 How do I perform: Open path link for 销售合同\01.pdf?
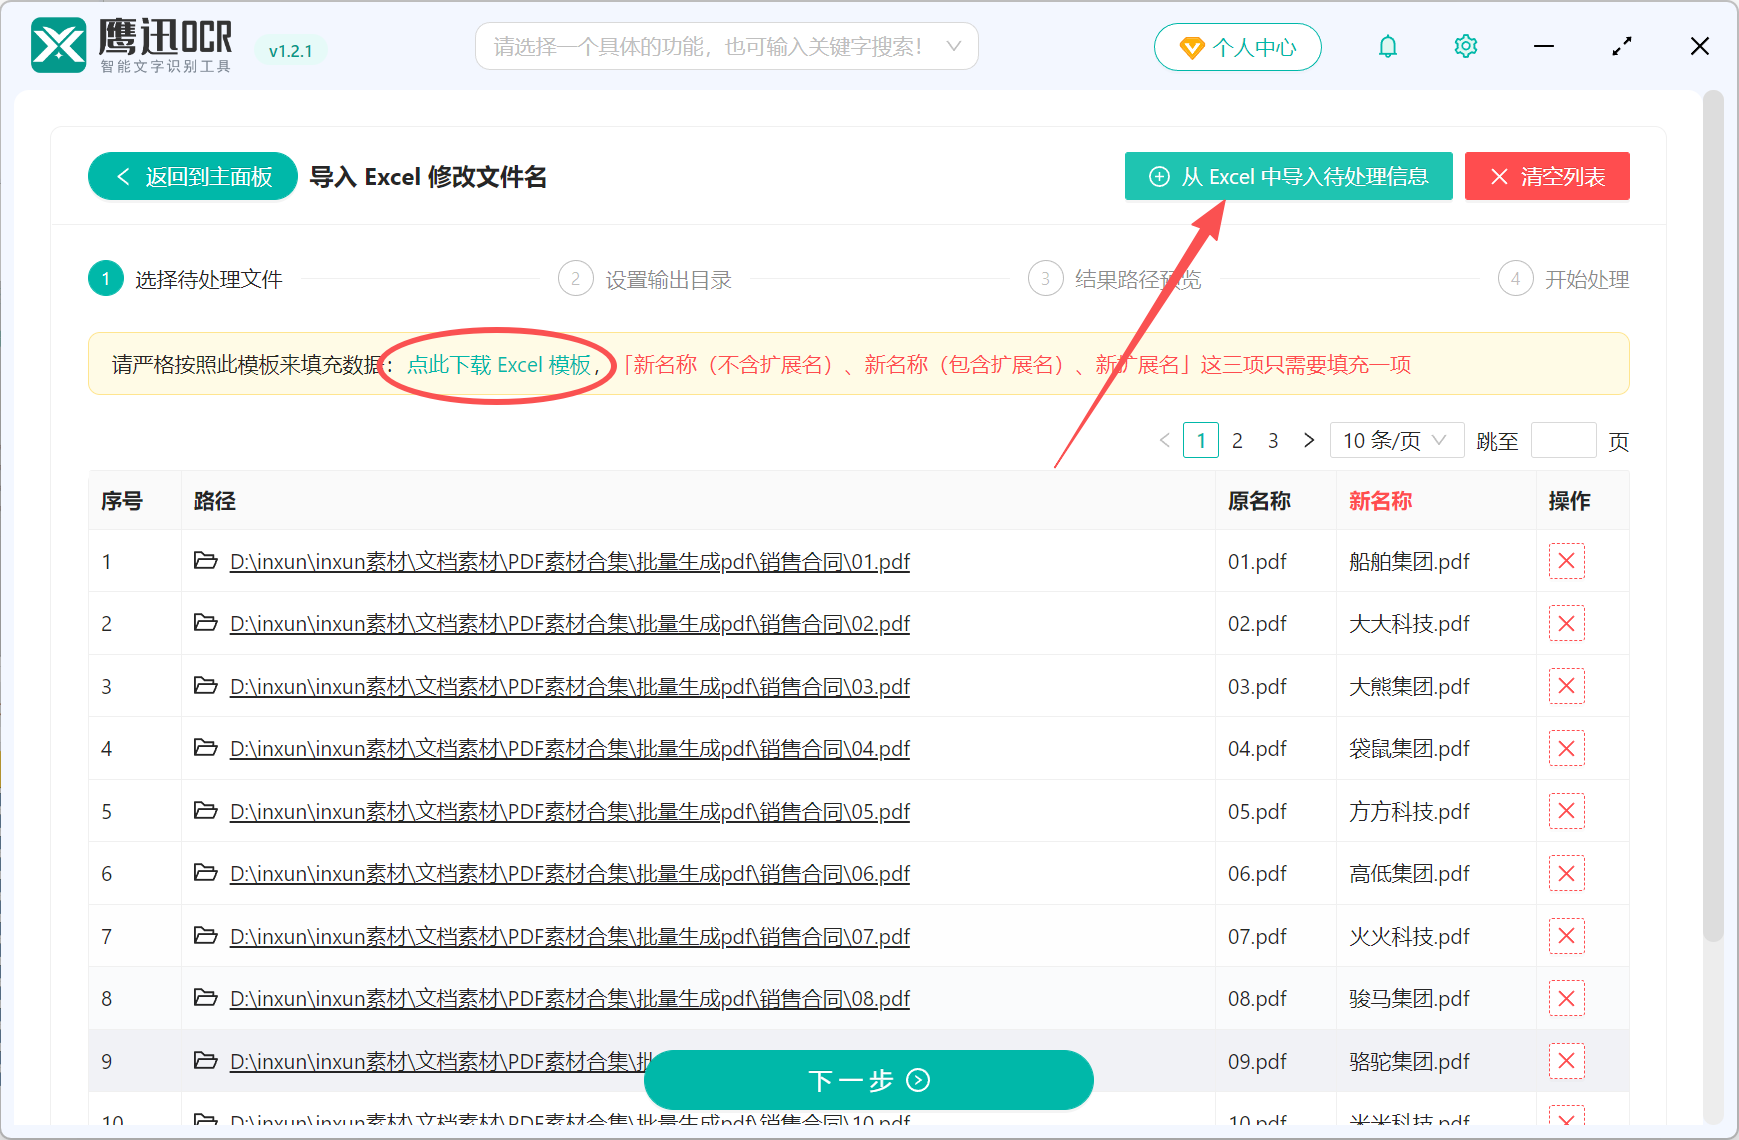(x=570, y=562)
